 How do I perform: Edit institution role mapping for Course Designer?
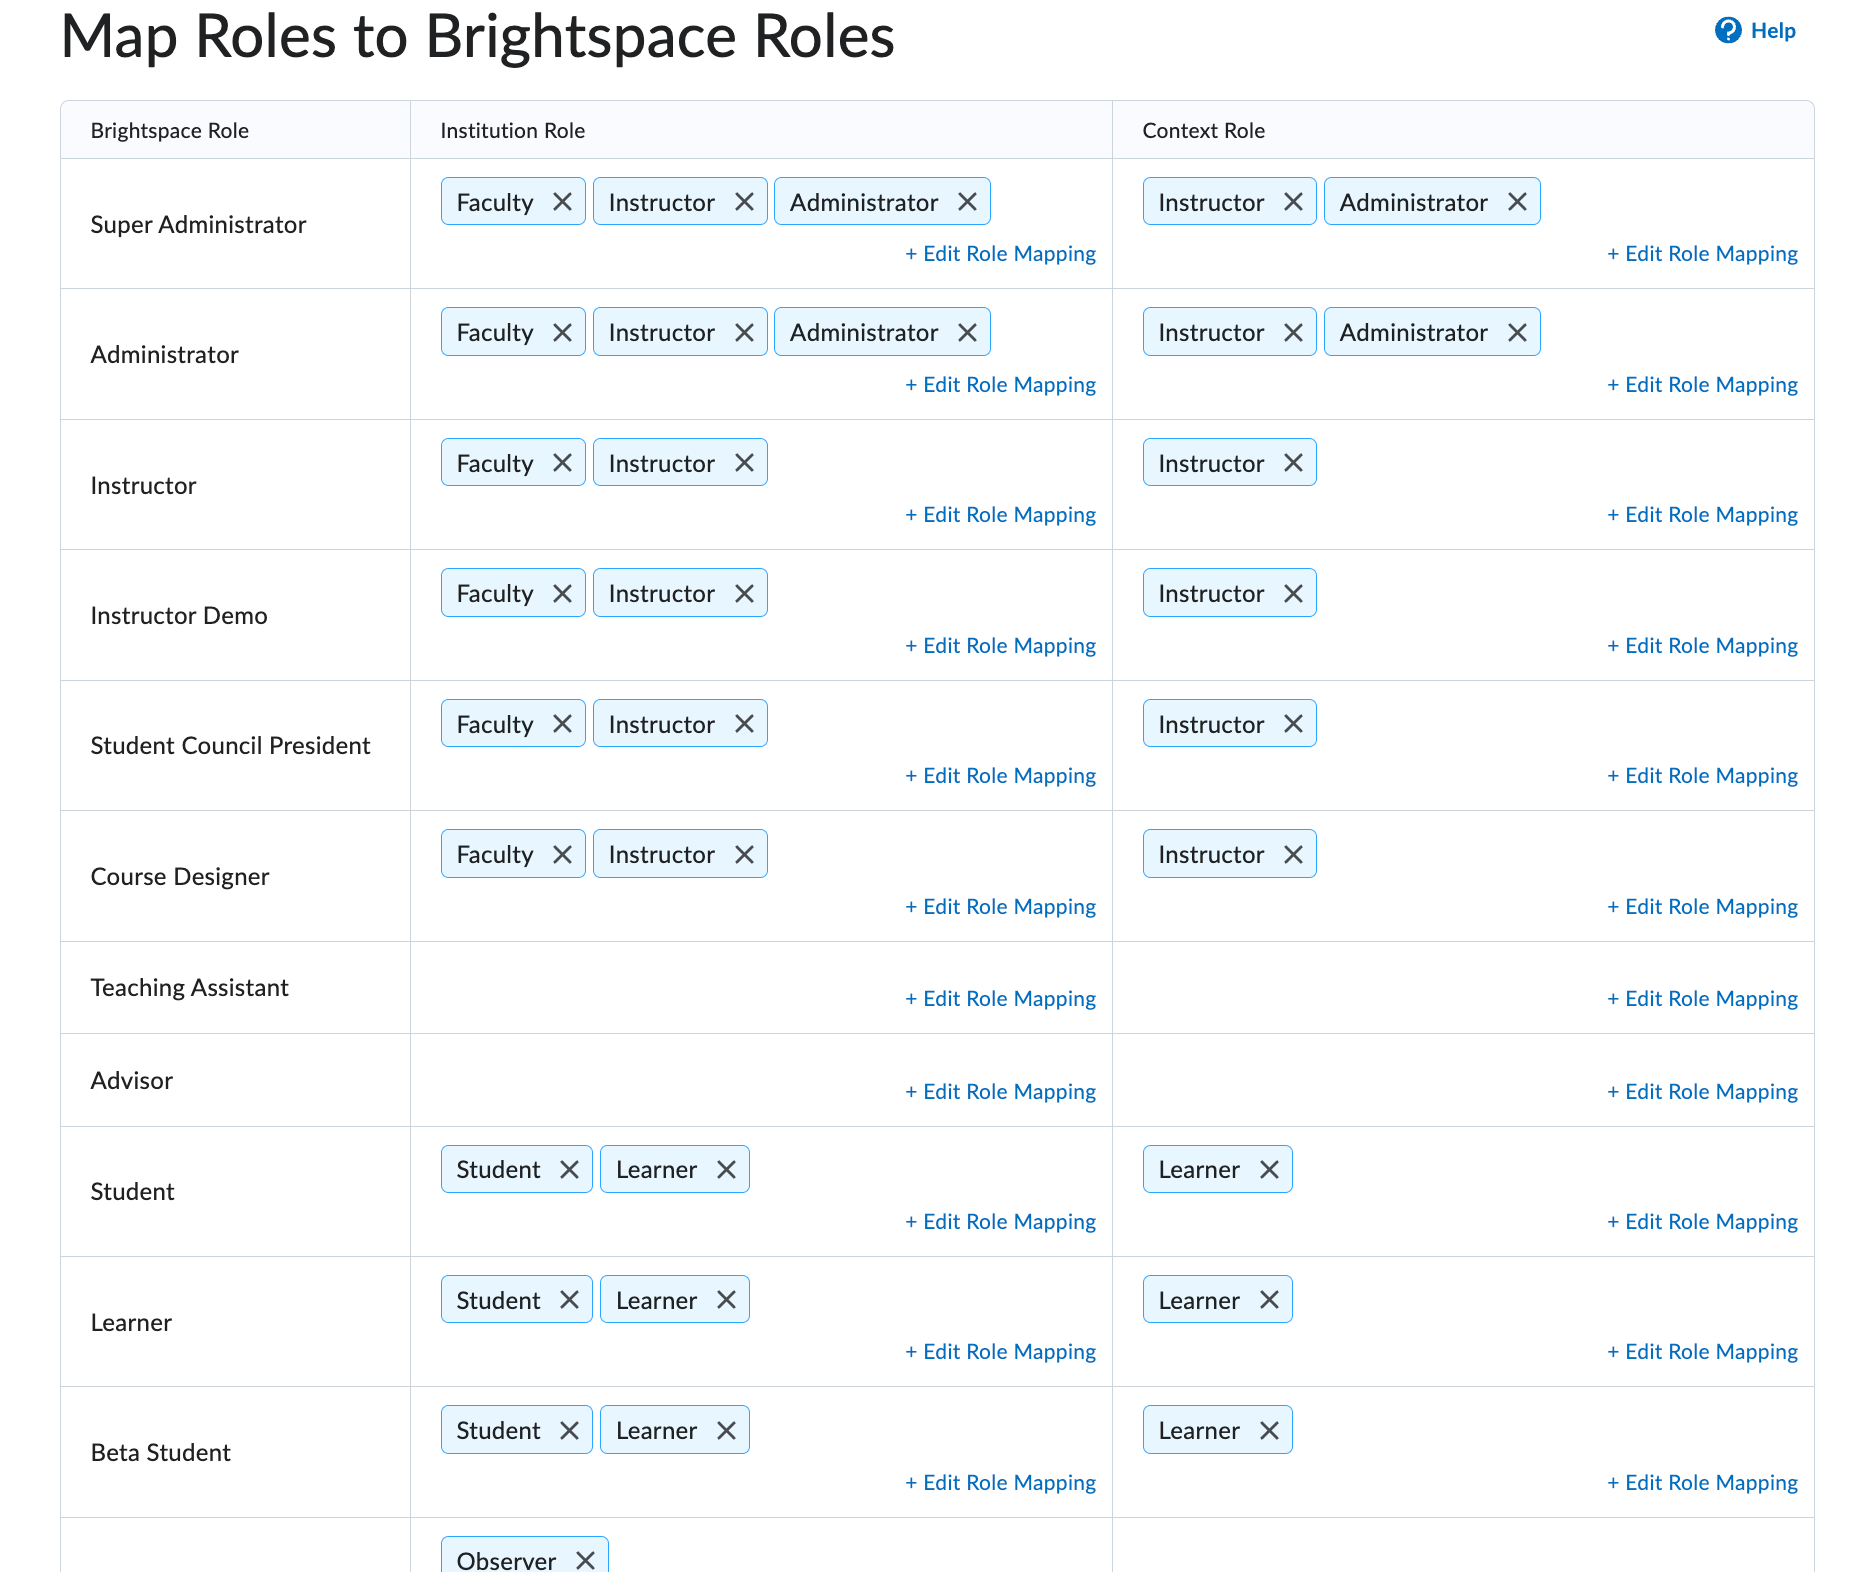[x=1000, y=907]
